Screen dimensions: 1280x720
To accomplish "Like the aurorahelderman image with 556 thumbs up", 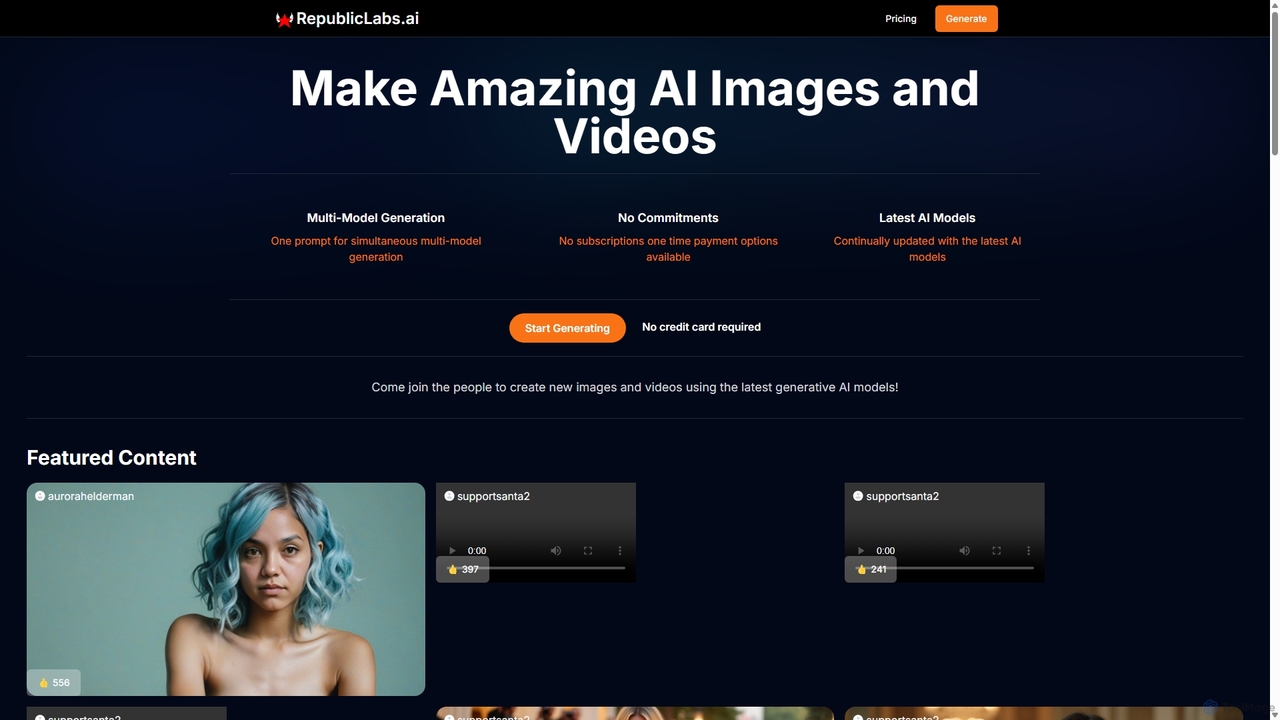I will pos(54,682).
